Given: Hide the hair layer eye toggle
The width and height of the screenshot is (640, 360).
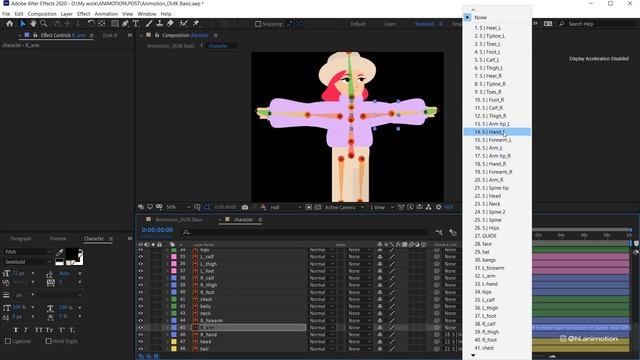Looking at the screenshot, I should 141,349.
